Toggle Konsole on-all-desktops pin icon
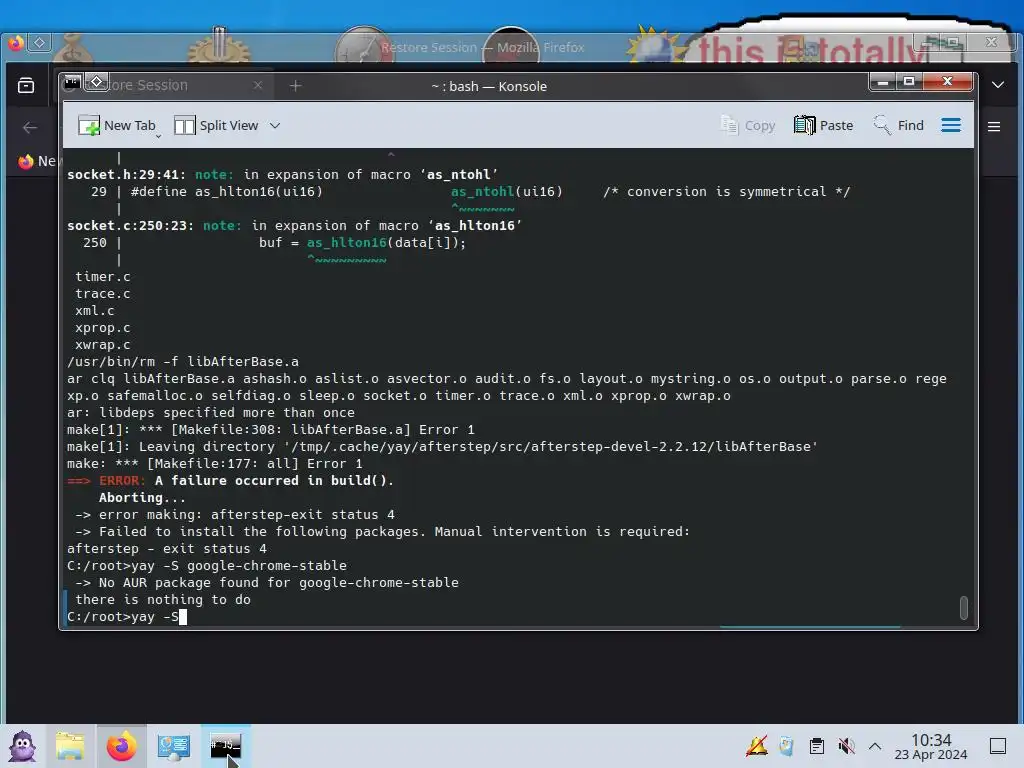This screenshot has height=768, width=1024. coord(97,82)
